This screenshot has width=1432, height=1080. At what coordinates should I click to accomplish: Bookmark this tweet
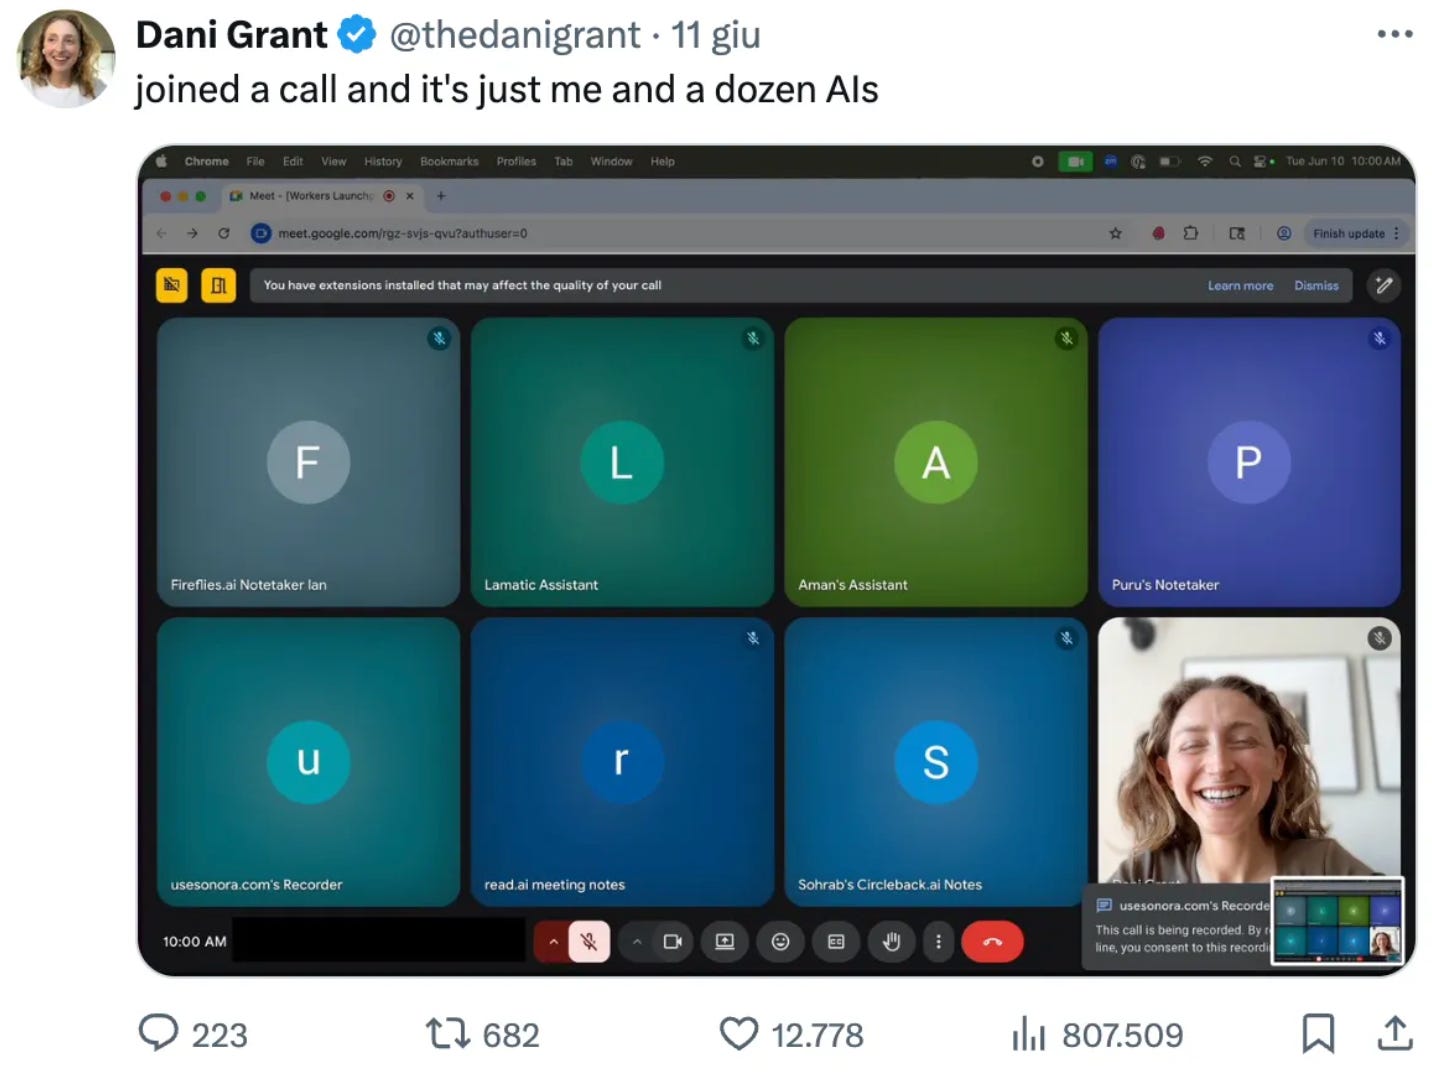1318,1033
